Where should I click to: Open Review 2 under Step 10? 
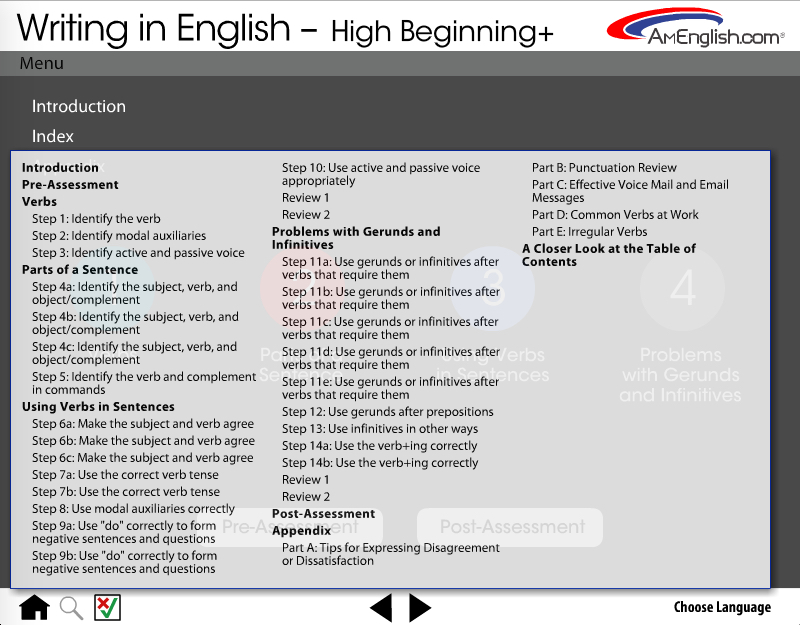click(x=306, y=215)
